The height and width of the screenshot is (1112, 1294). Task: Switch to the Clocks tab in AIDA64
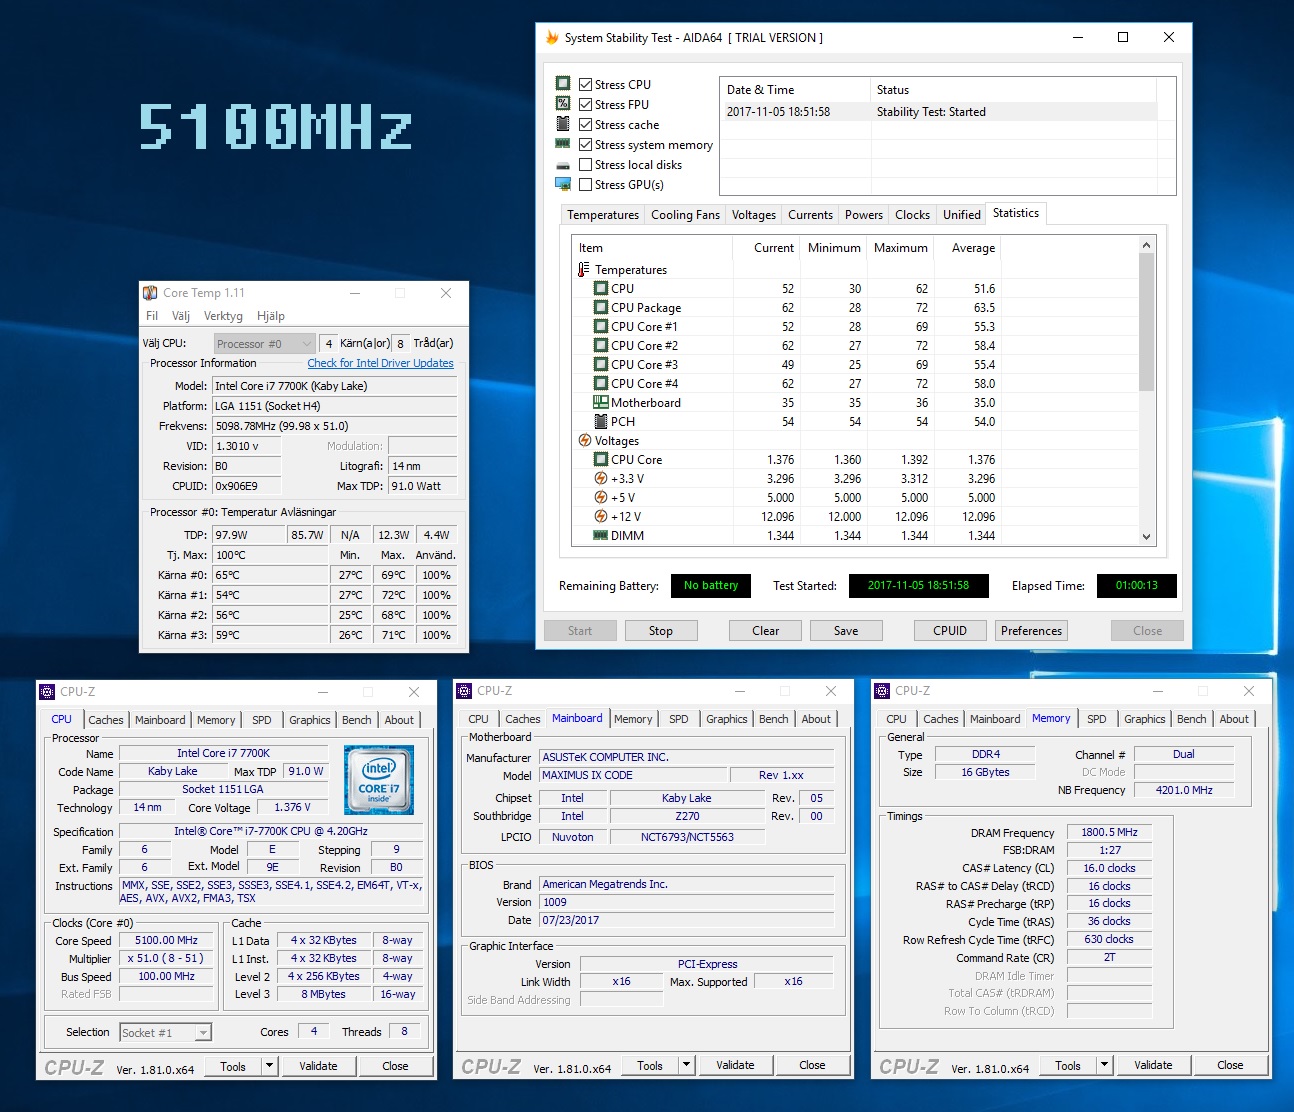pos(912,215)
